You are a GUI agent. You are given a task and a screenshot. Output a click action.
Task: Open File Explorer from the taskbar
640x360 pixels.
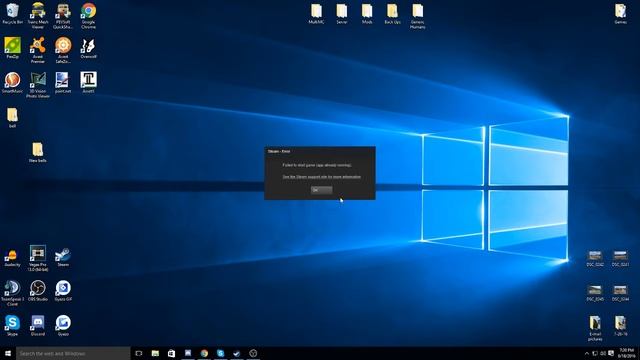click(x=155, y=353)
